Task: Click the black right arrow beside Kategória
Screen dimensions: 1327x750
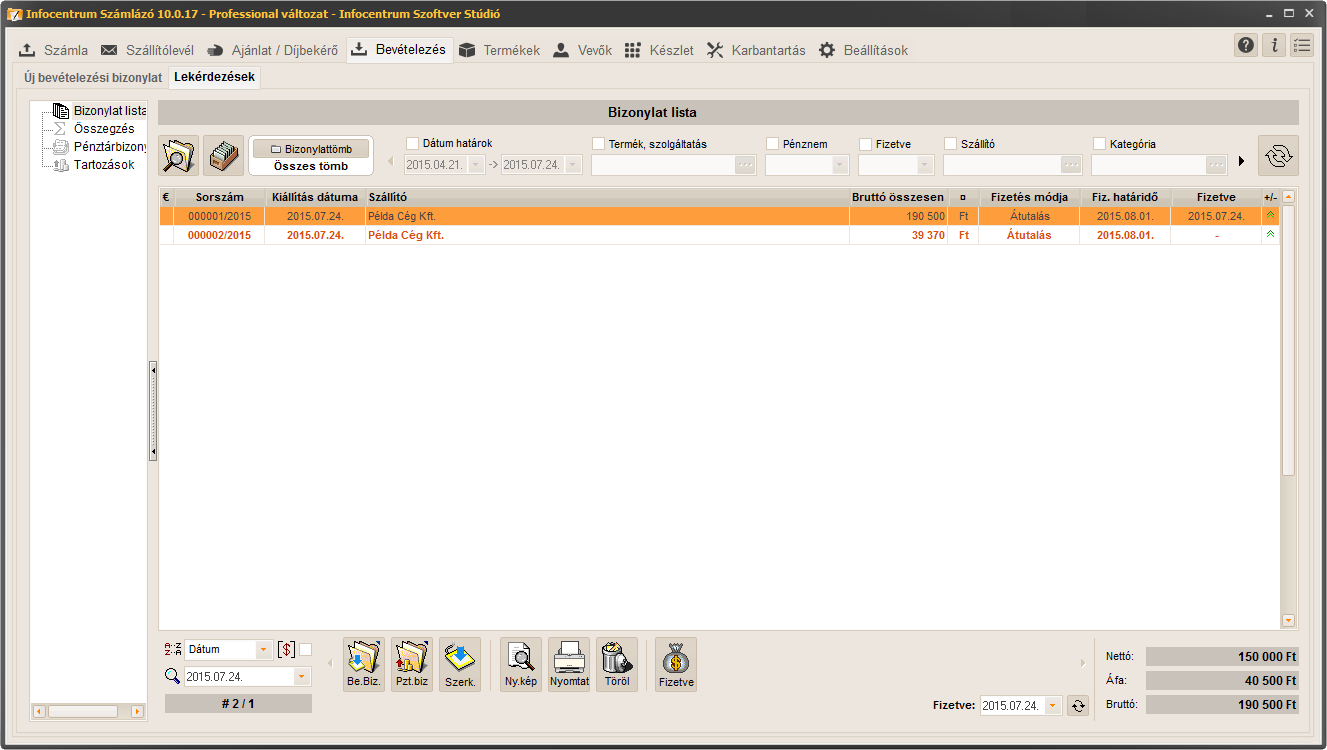Action: (x=1241, y=161)
